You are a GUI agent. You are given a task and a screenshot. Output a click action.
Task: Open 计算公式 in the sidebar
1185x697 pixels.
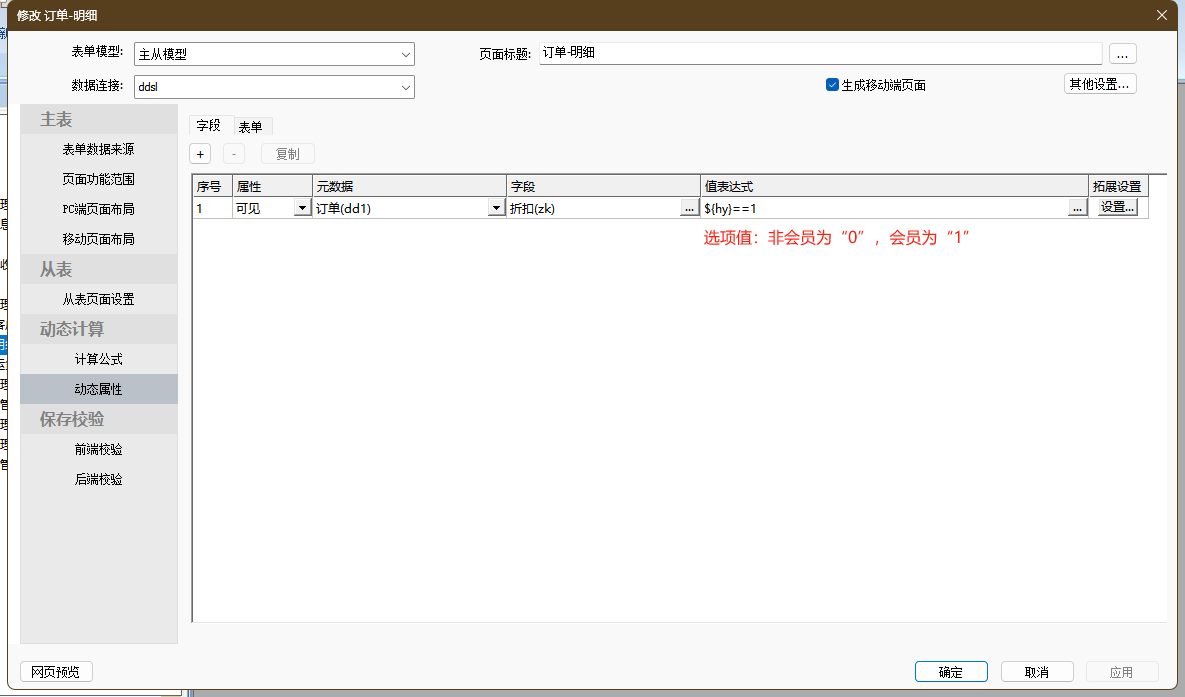point(99,359)
